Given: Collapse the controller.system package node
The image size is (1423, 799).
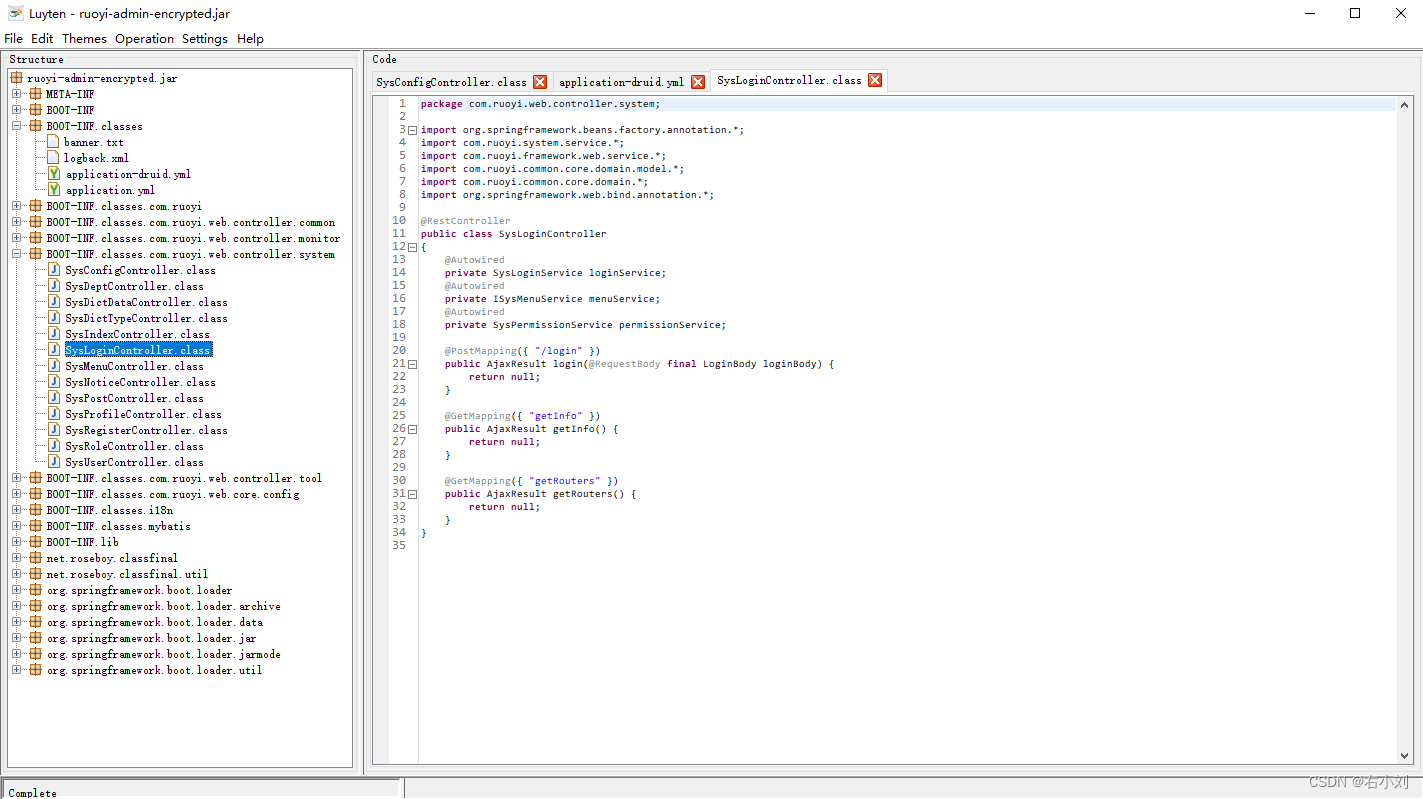Looking at the screenshot, I should [x=17, y=254].
